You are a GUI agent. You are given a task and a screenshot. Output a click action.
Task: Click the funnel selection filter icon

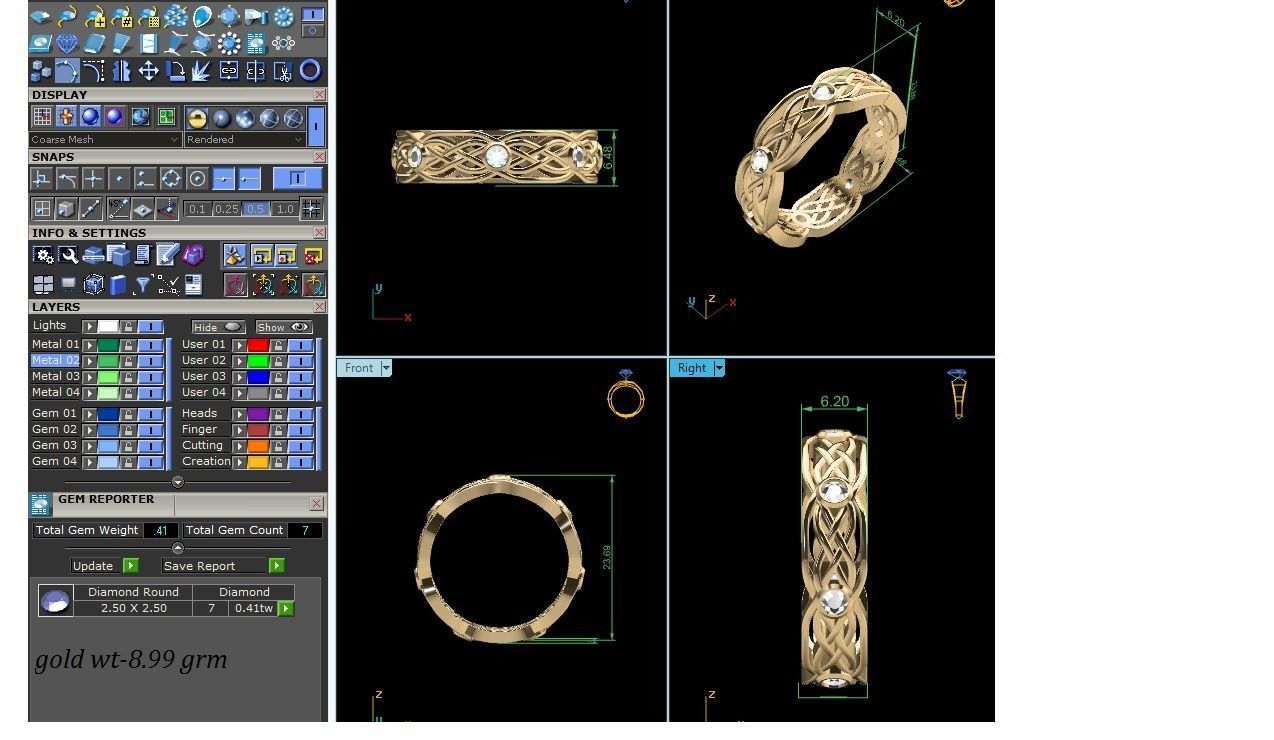pos(143,284)
